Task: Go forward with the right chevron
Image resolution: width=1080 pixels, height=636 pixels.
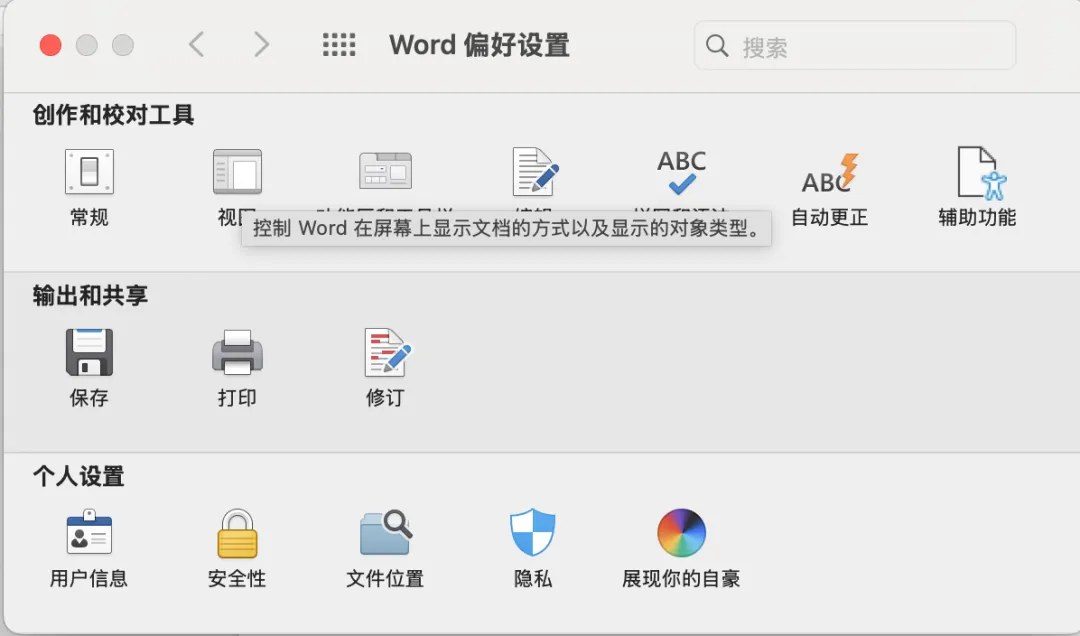Action: [261, 45]
